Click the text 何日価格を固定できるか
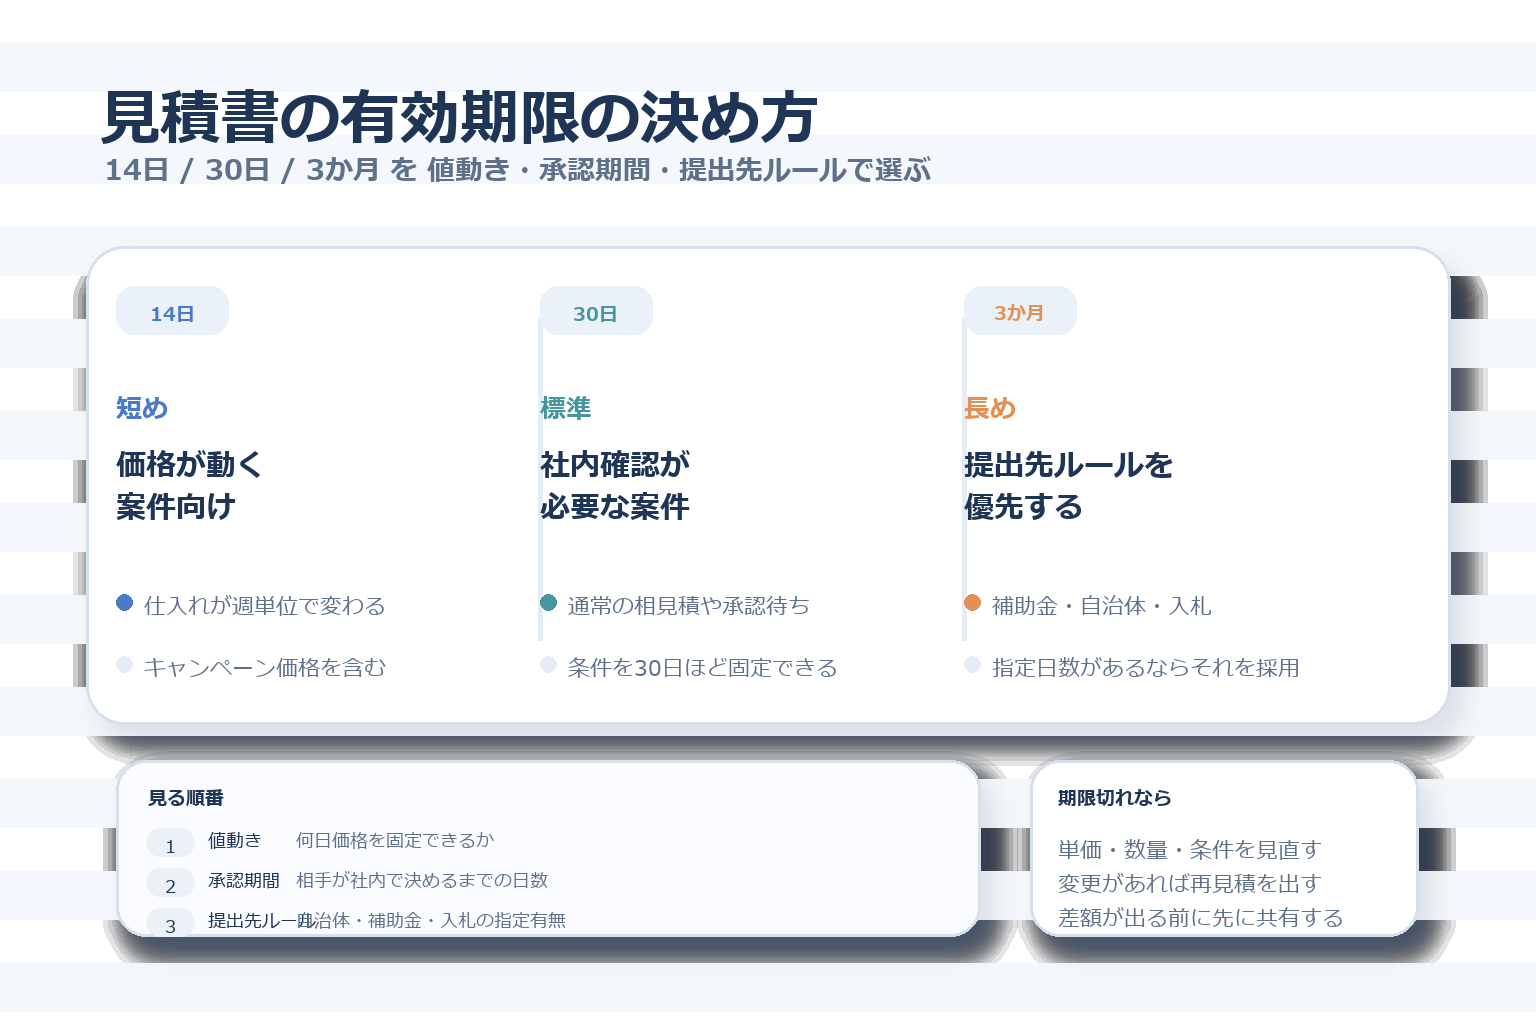The width and height of the screenshot is (1536, 1024). (395, 840)
